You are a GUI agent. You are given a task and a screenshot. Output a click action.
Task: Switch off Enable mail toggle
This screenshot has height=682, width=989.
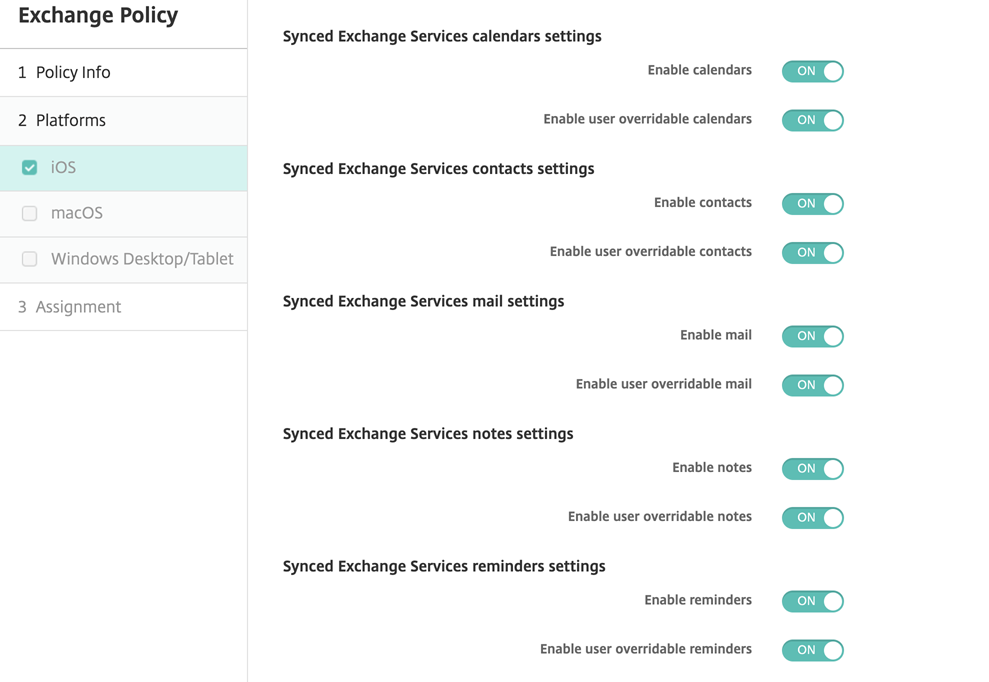pos(812,336)
